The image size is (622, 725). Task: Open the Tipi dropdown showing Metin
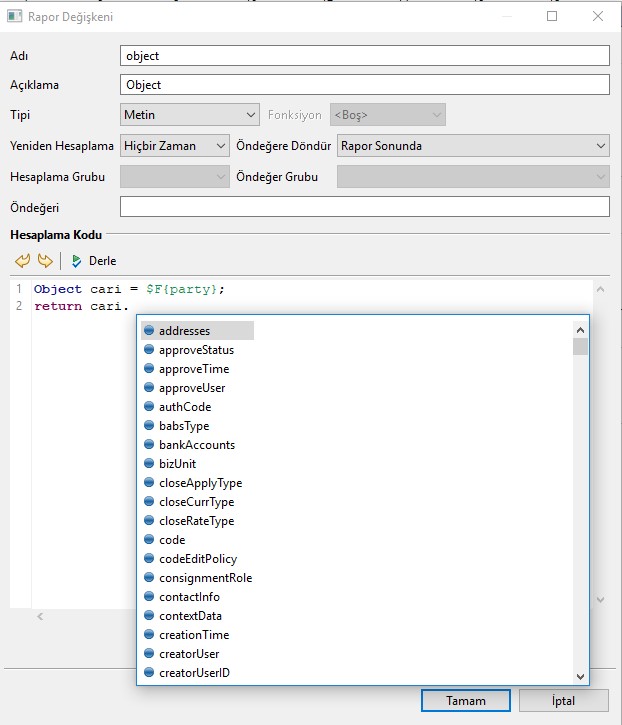point(189,115)
